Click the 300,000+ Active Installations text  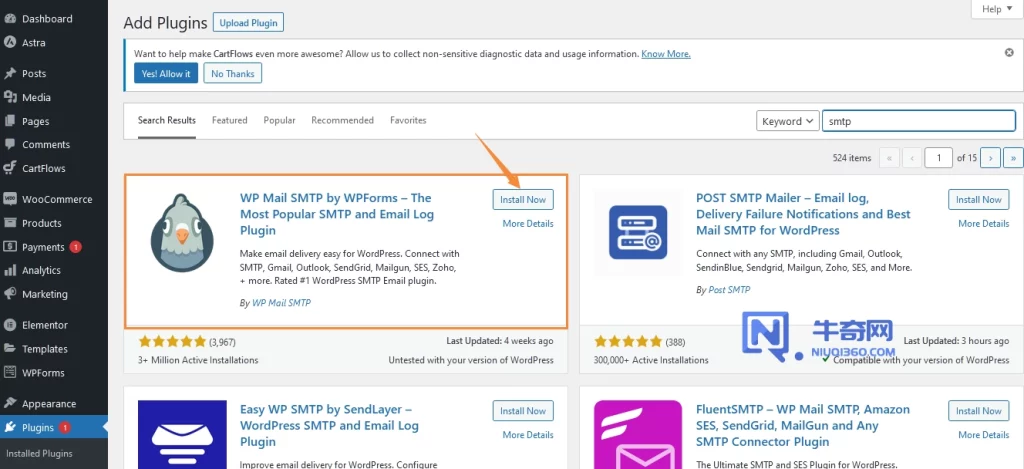(x=651, y=360)
